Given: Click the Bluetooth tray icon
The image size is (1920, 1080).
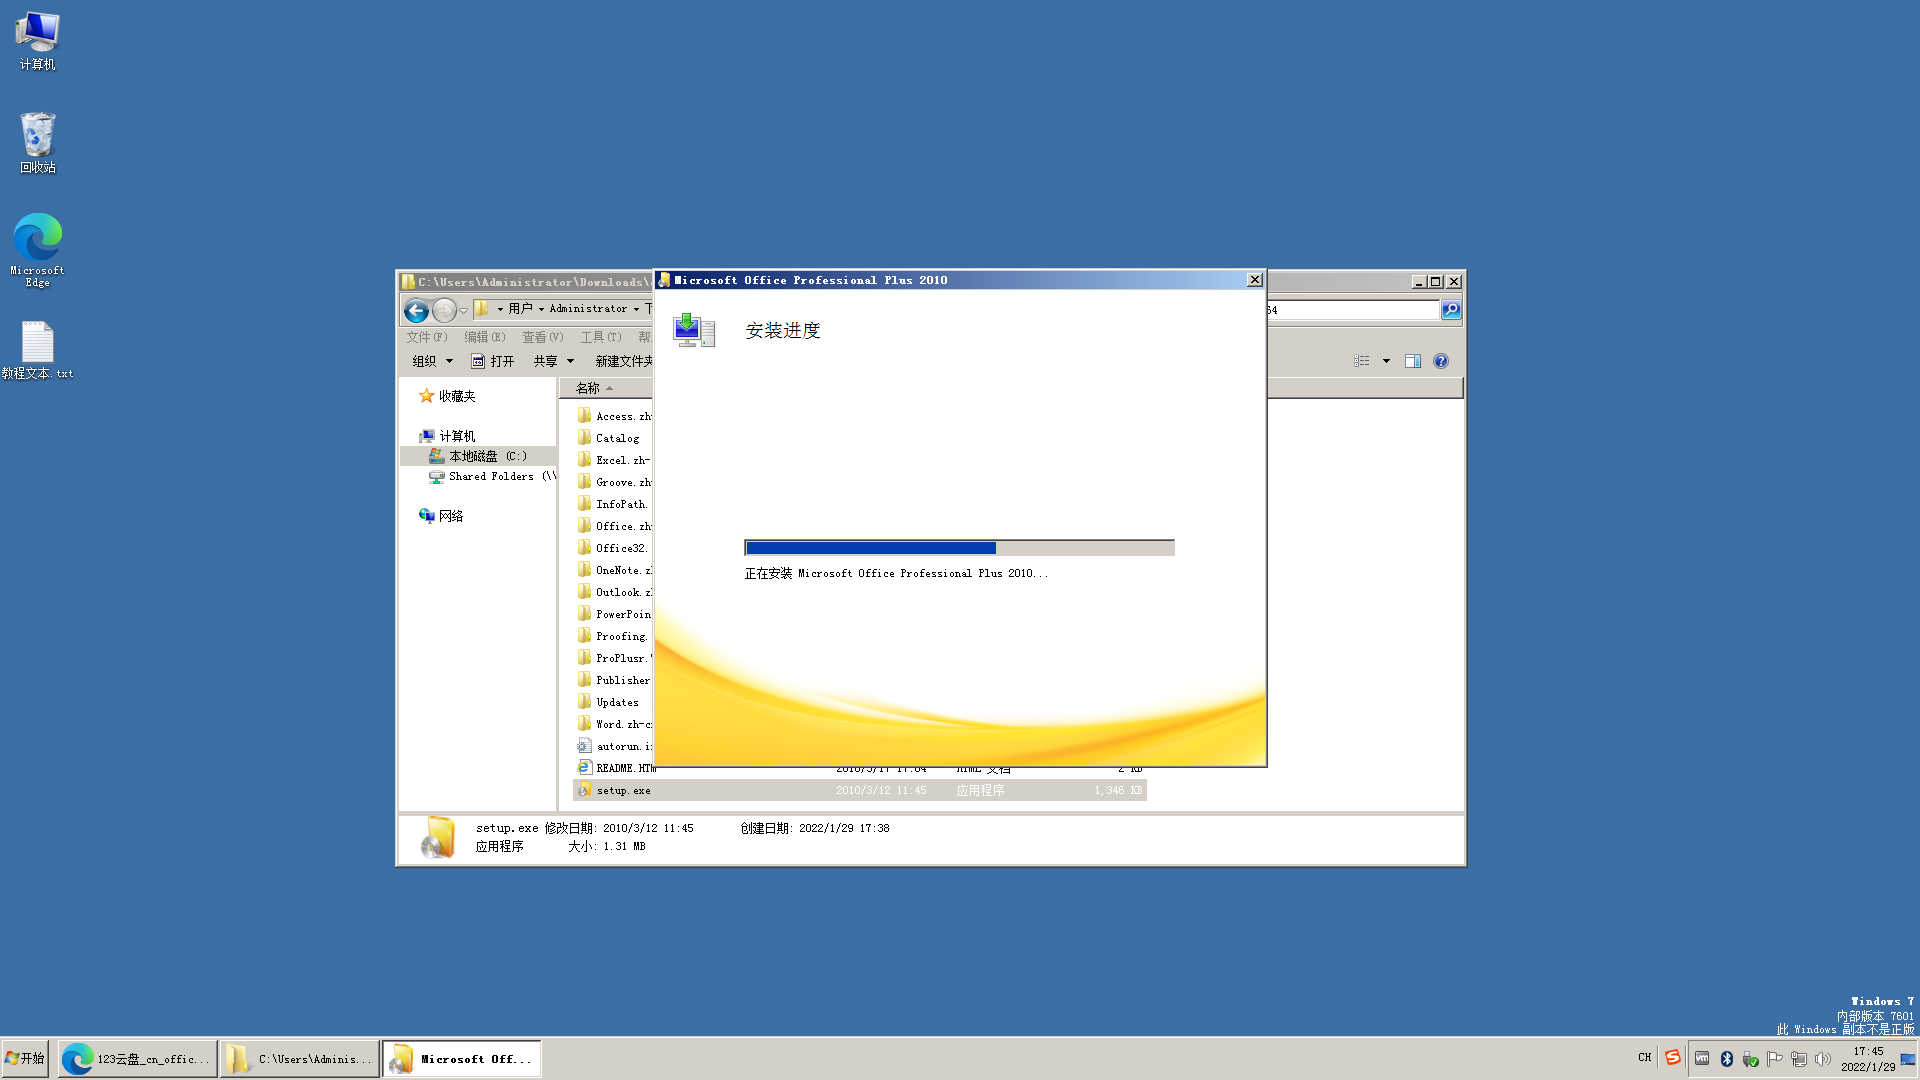Looking at the screenshot, I should pyautogui.click(x=1727, y=1059).
